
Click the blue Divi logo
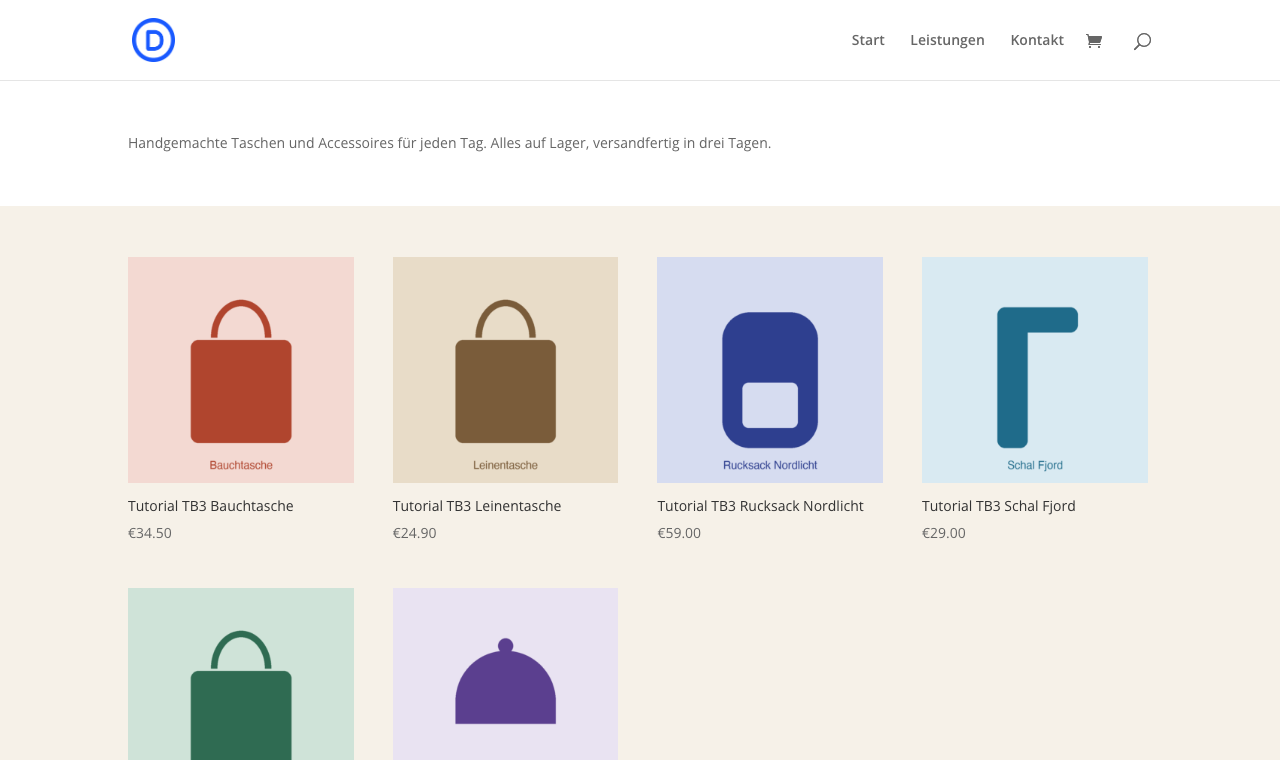[x=153, y=40]
